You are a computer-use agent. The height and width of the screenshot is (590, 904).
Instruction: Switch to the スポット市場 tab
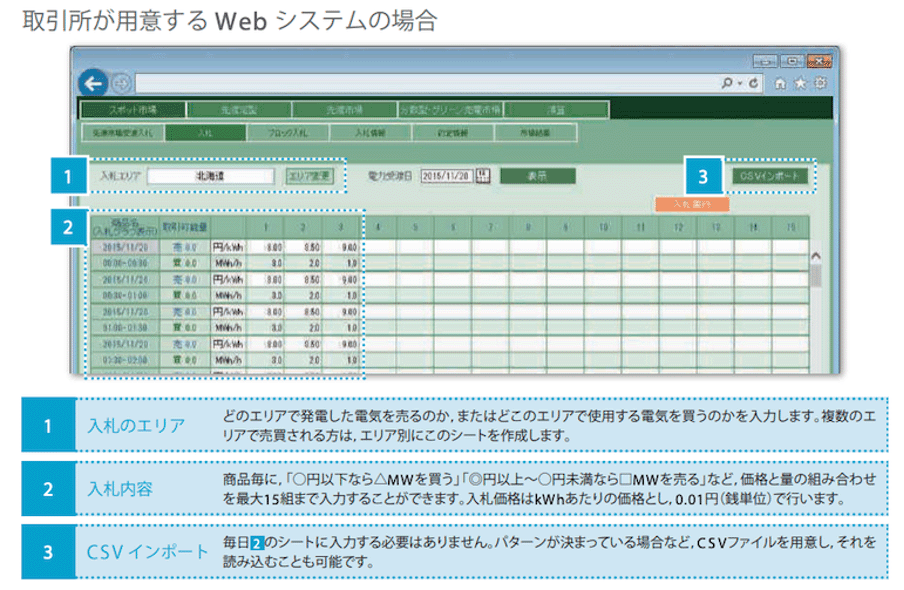pos(132,109)
